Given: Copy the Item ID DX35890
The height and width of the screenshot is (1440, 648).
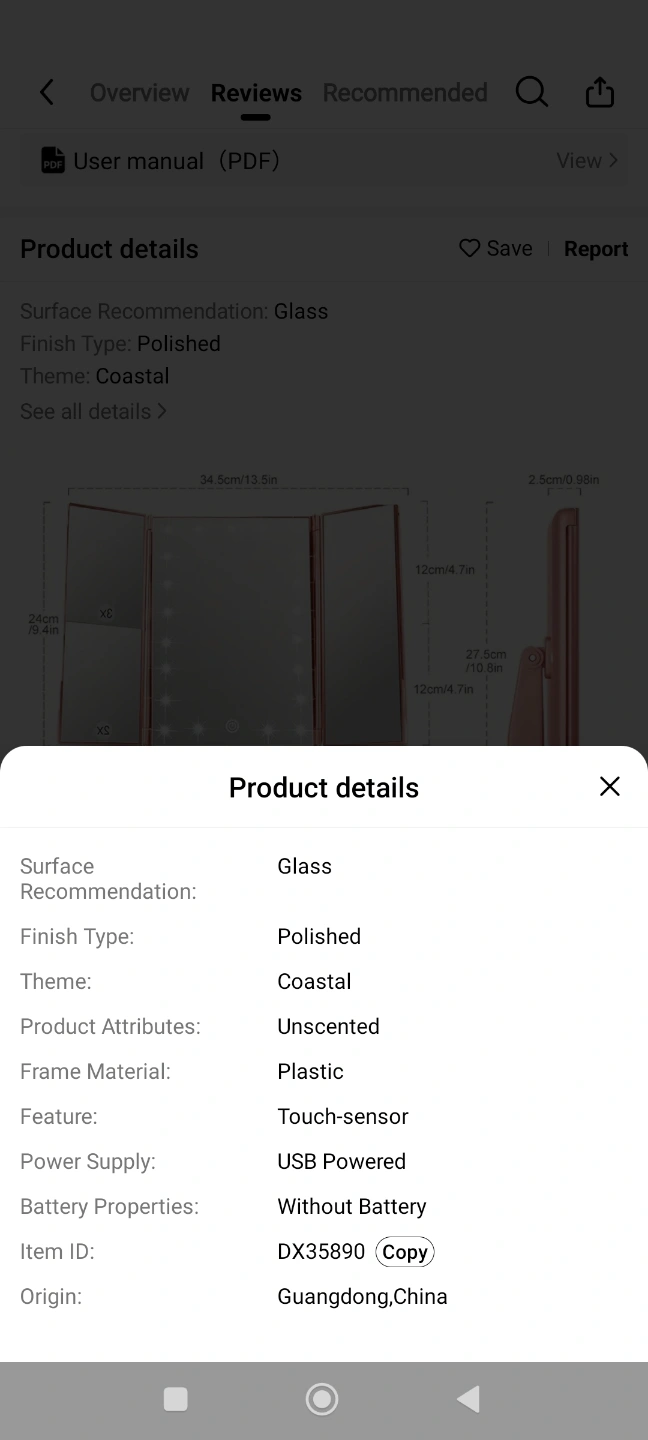Looking at the screenshot, I should pos(404,1252).
